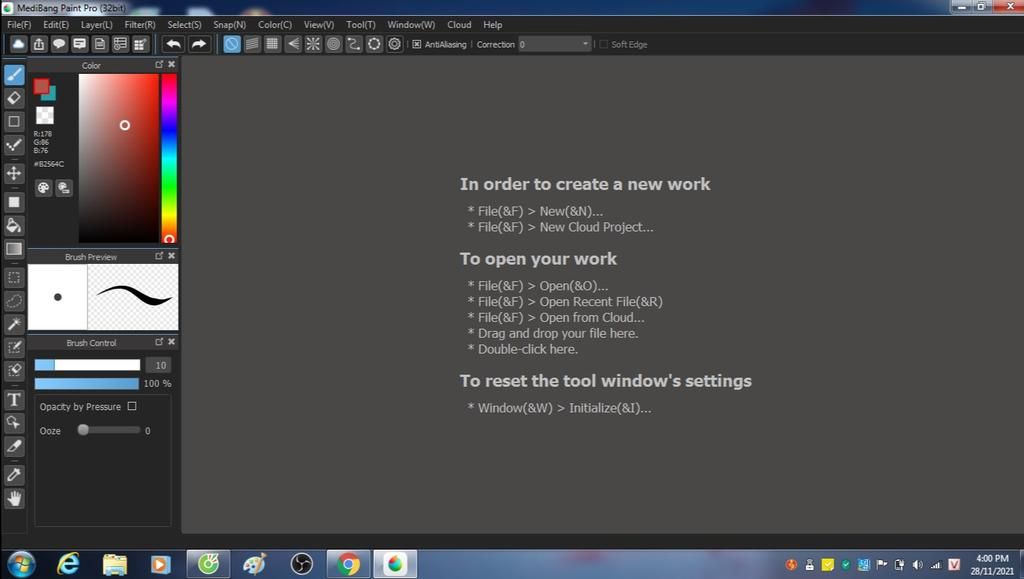Open the Tool(T) menu
The width and height of the screenshot is (1024, 579).
360,24
